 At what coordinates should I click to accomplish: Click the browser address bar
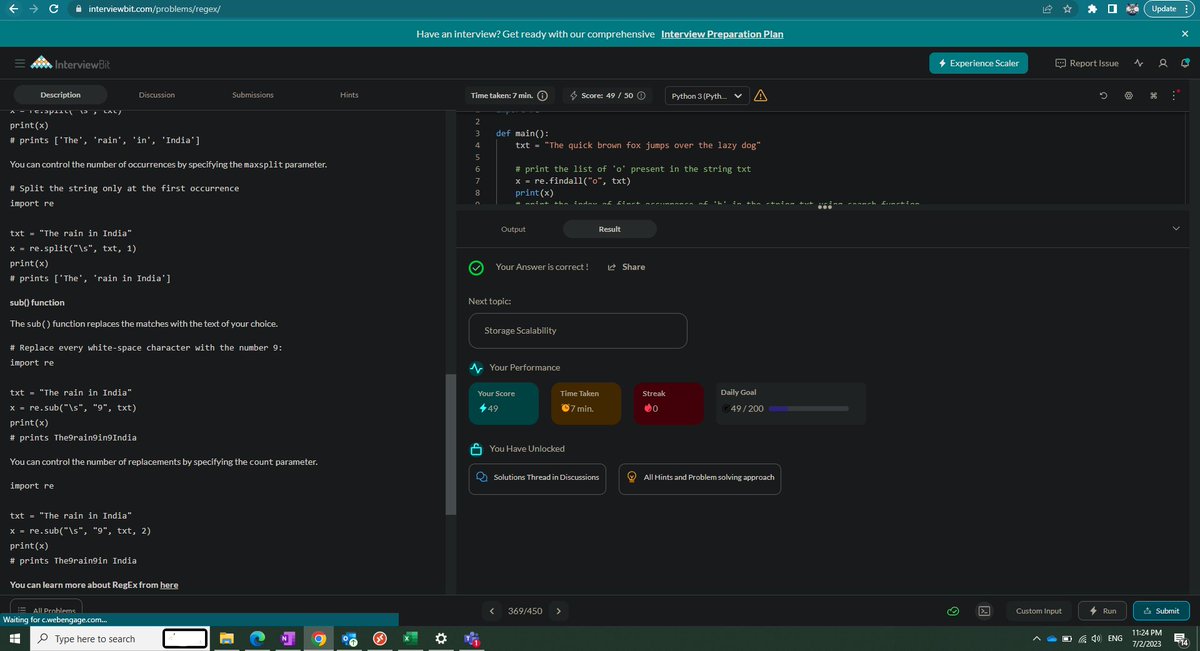click(550, 9)
